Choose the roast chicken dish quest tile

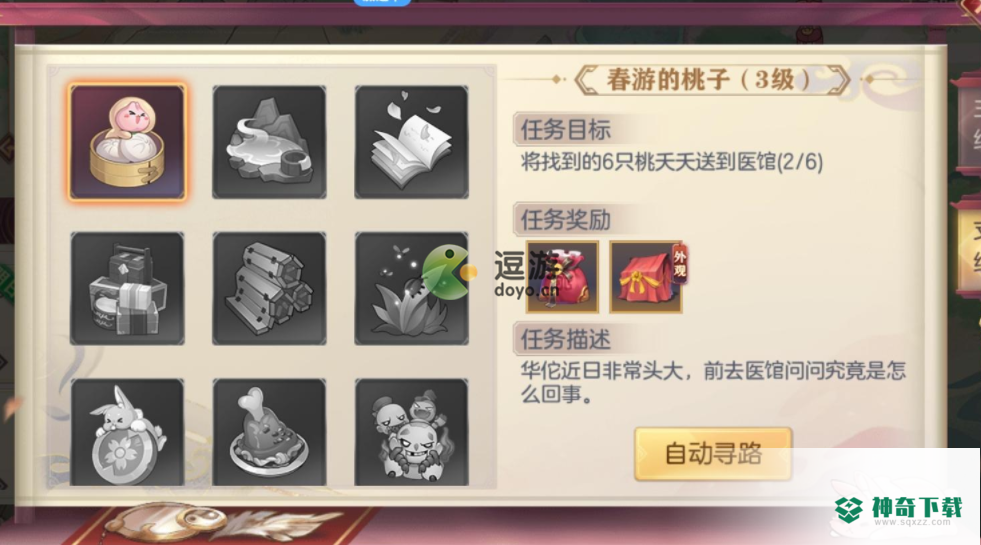pyautogui.click(x=269, y=432)
